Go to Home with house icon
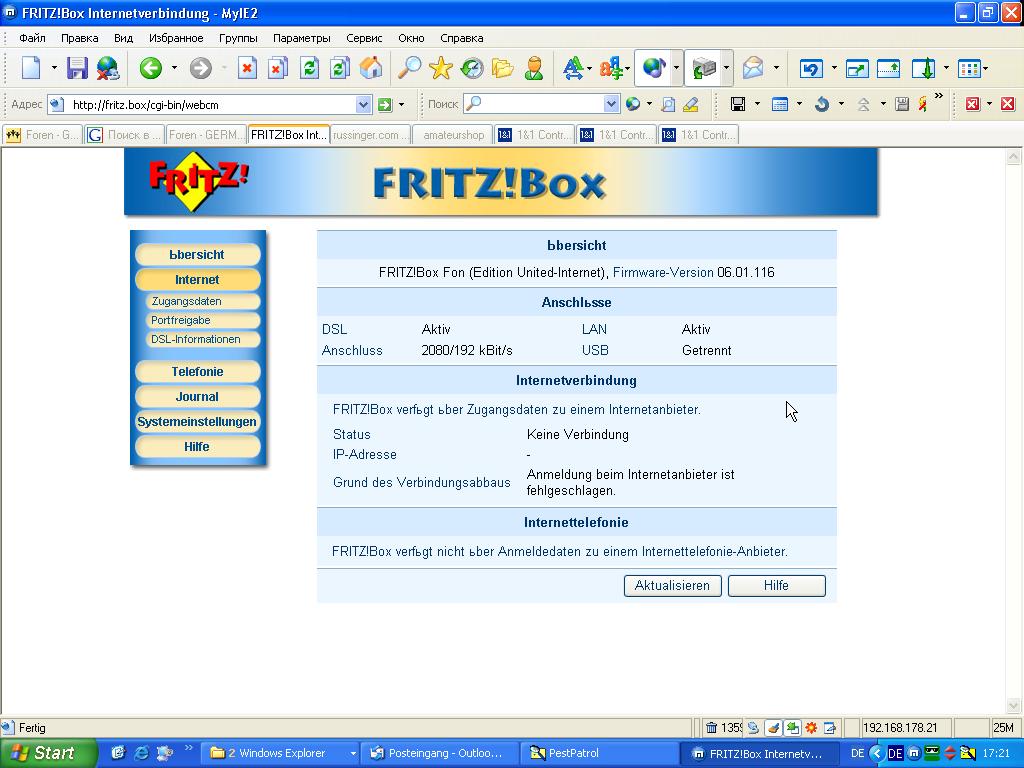1024x768 pixels. (x=371, y=67)
